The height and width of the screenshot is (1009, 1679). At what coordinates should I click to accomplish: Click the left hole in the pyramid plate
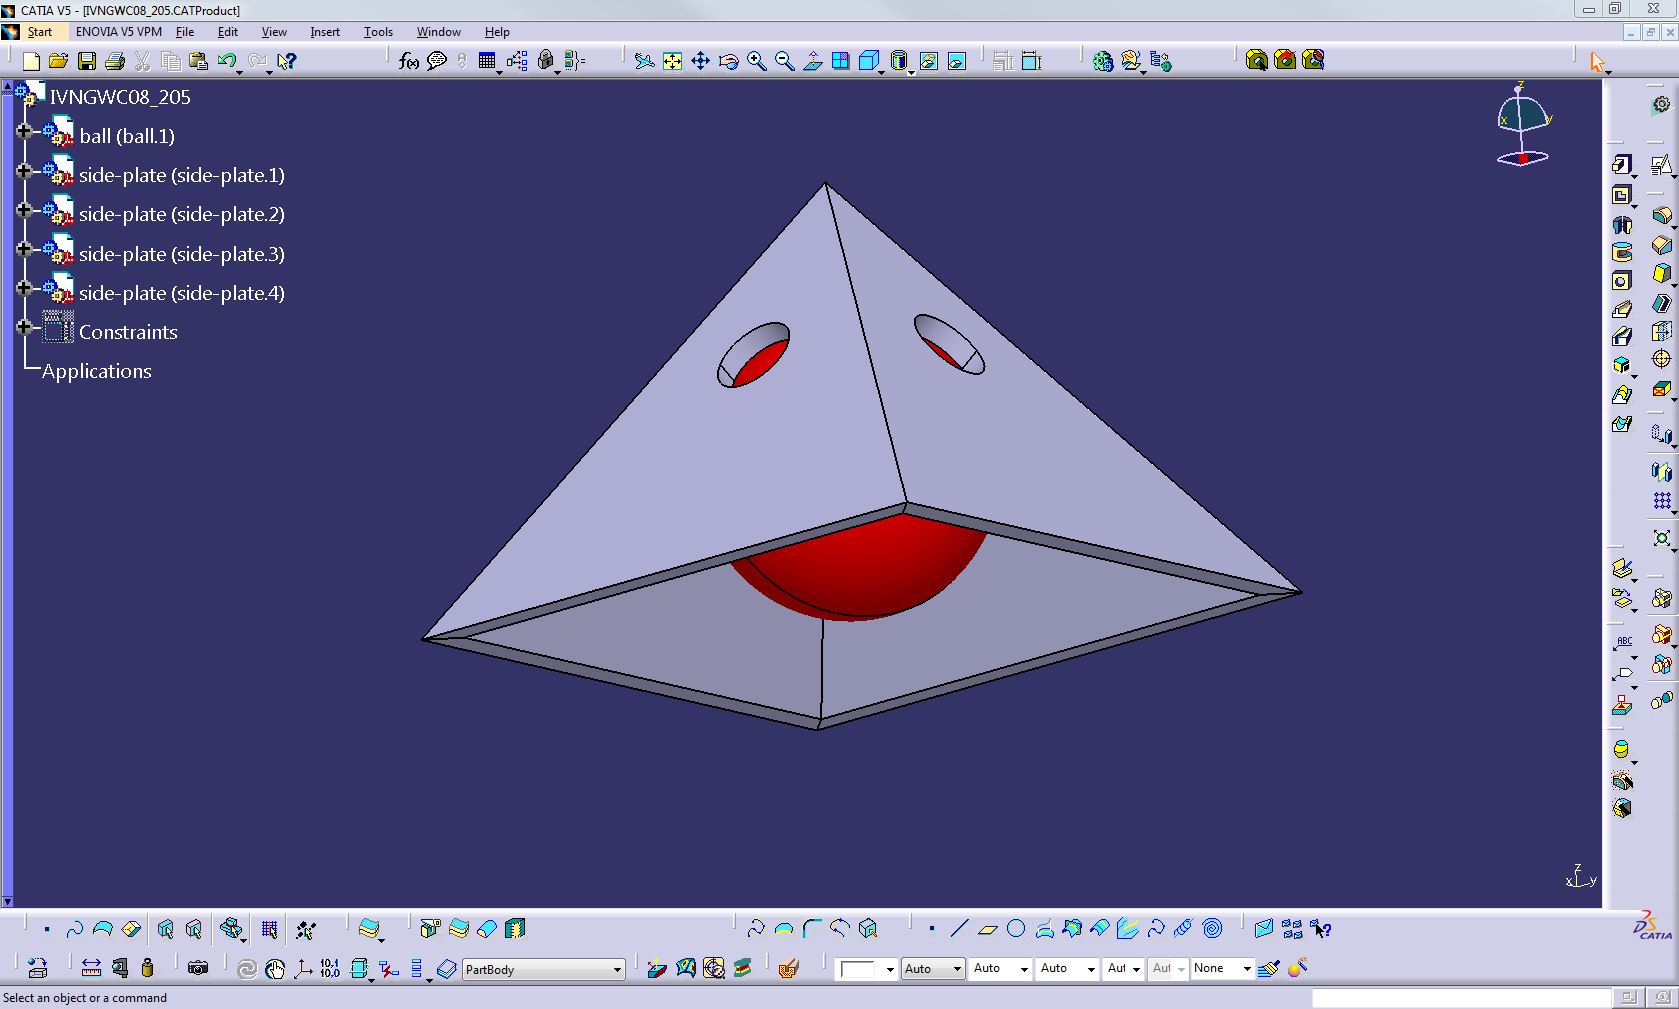click(x=754, y=355)
